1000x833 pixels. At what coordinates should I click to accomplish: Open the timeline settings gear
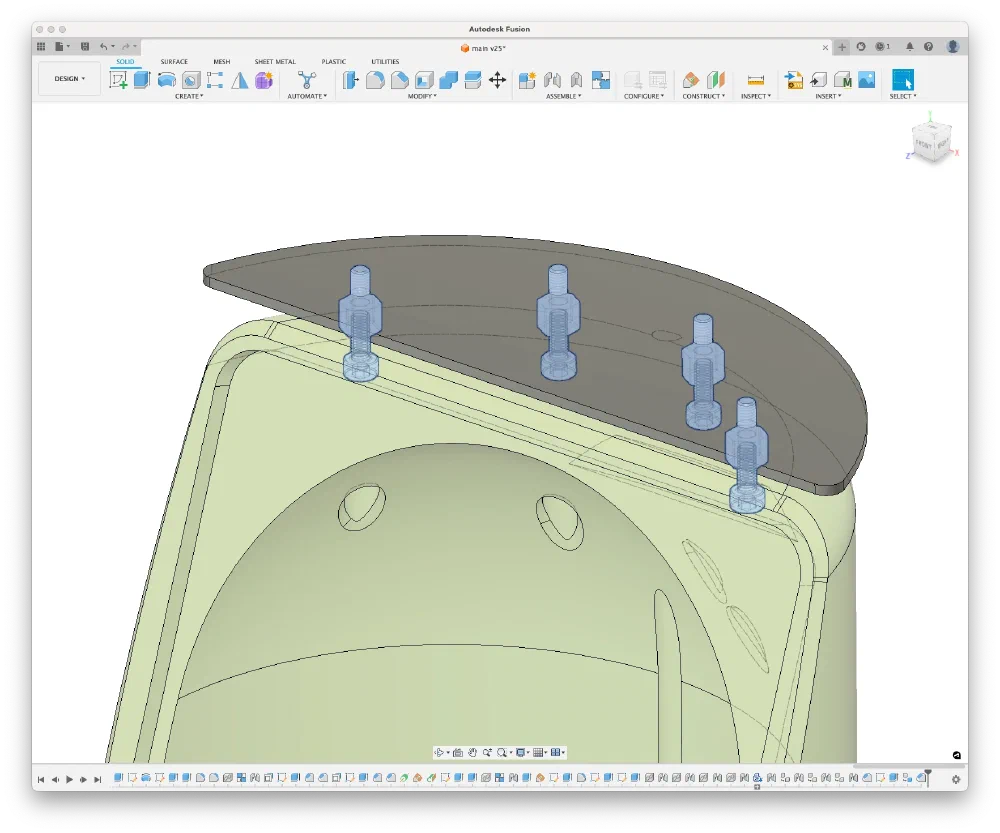point(956,779)
